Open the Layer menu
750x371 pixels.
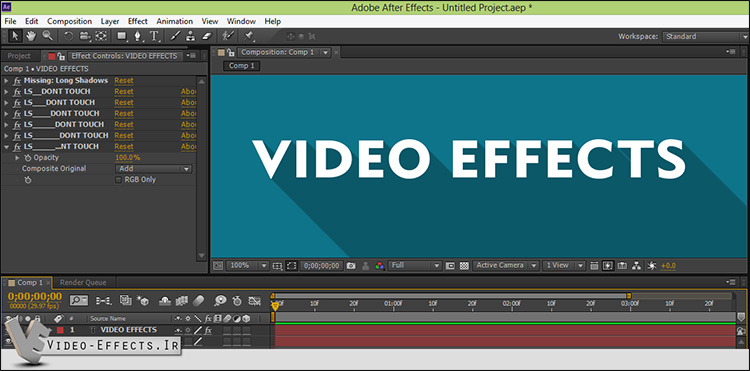pos(110,21)
